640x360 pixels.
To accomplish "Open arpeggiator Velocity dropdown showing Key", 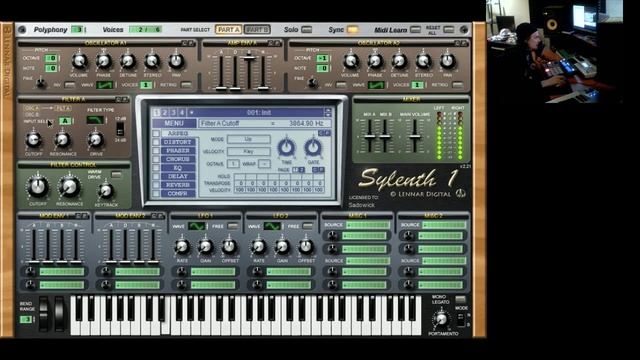I will (249, 151).
